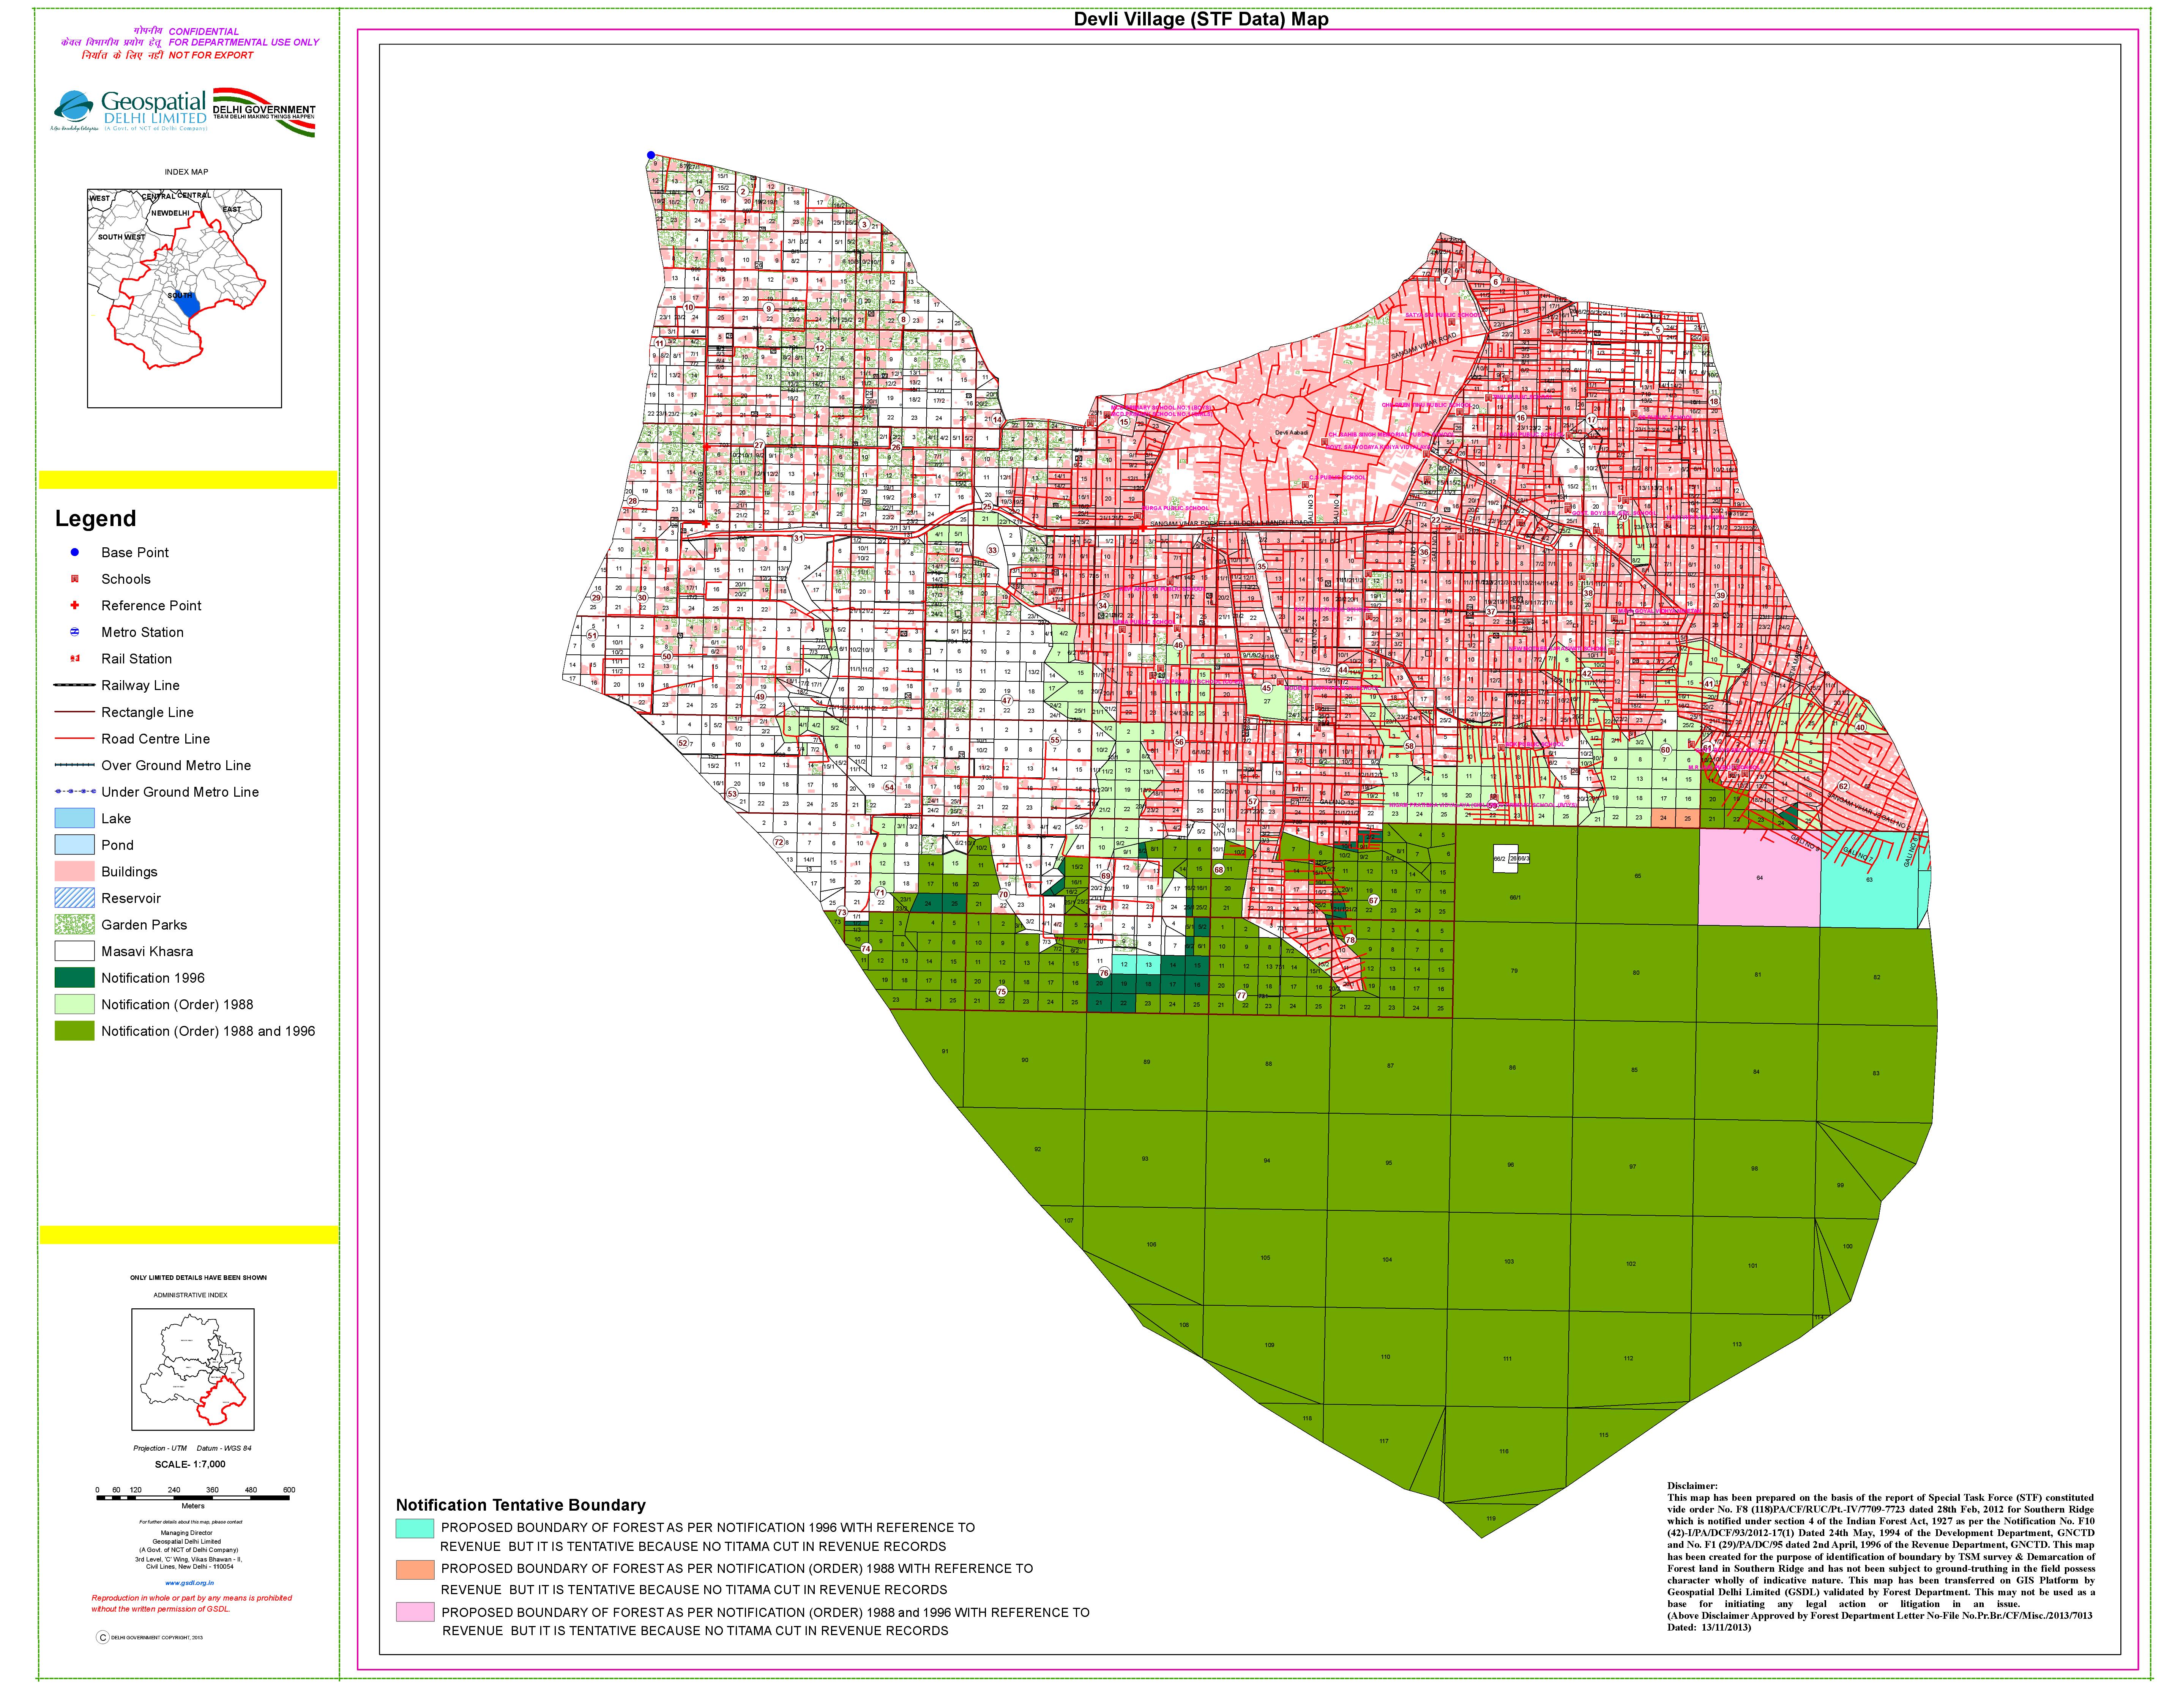2164x1708 pixels.
Task: Click the Schools legend symbol
Action: click(75, 579)
